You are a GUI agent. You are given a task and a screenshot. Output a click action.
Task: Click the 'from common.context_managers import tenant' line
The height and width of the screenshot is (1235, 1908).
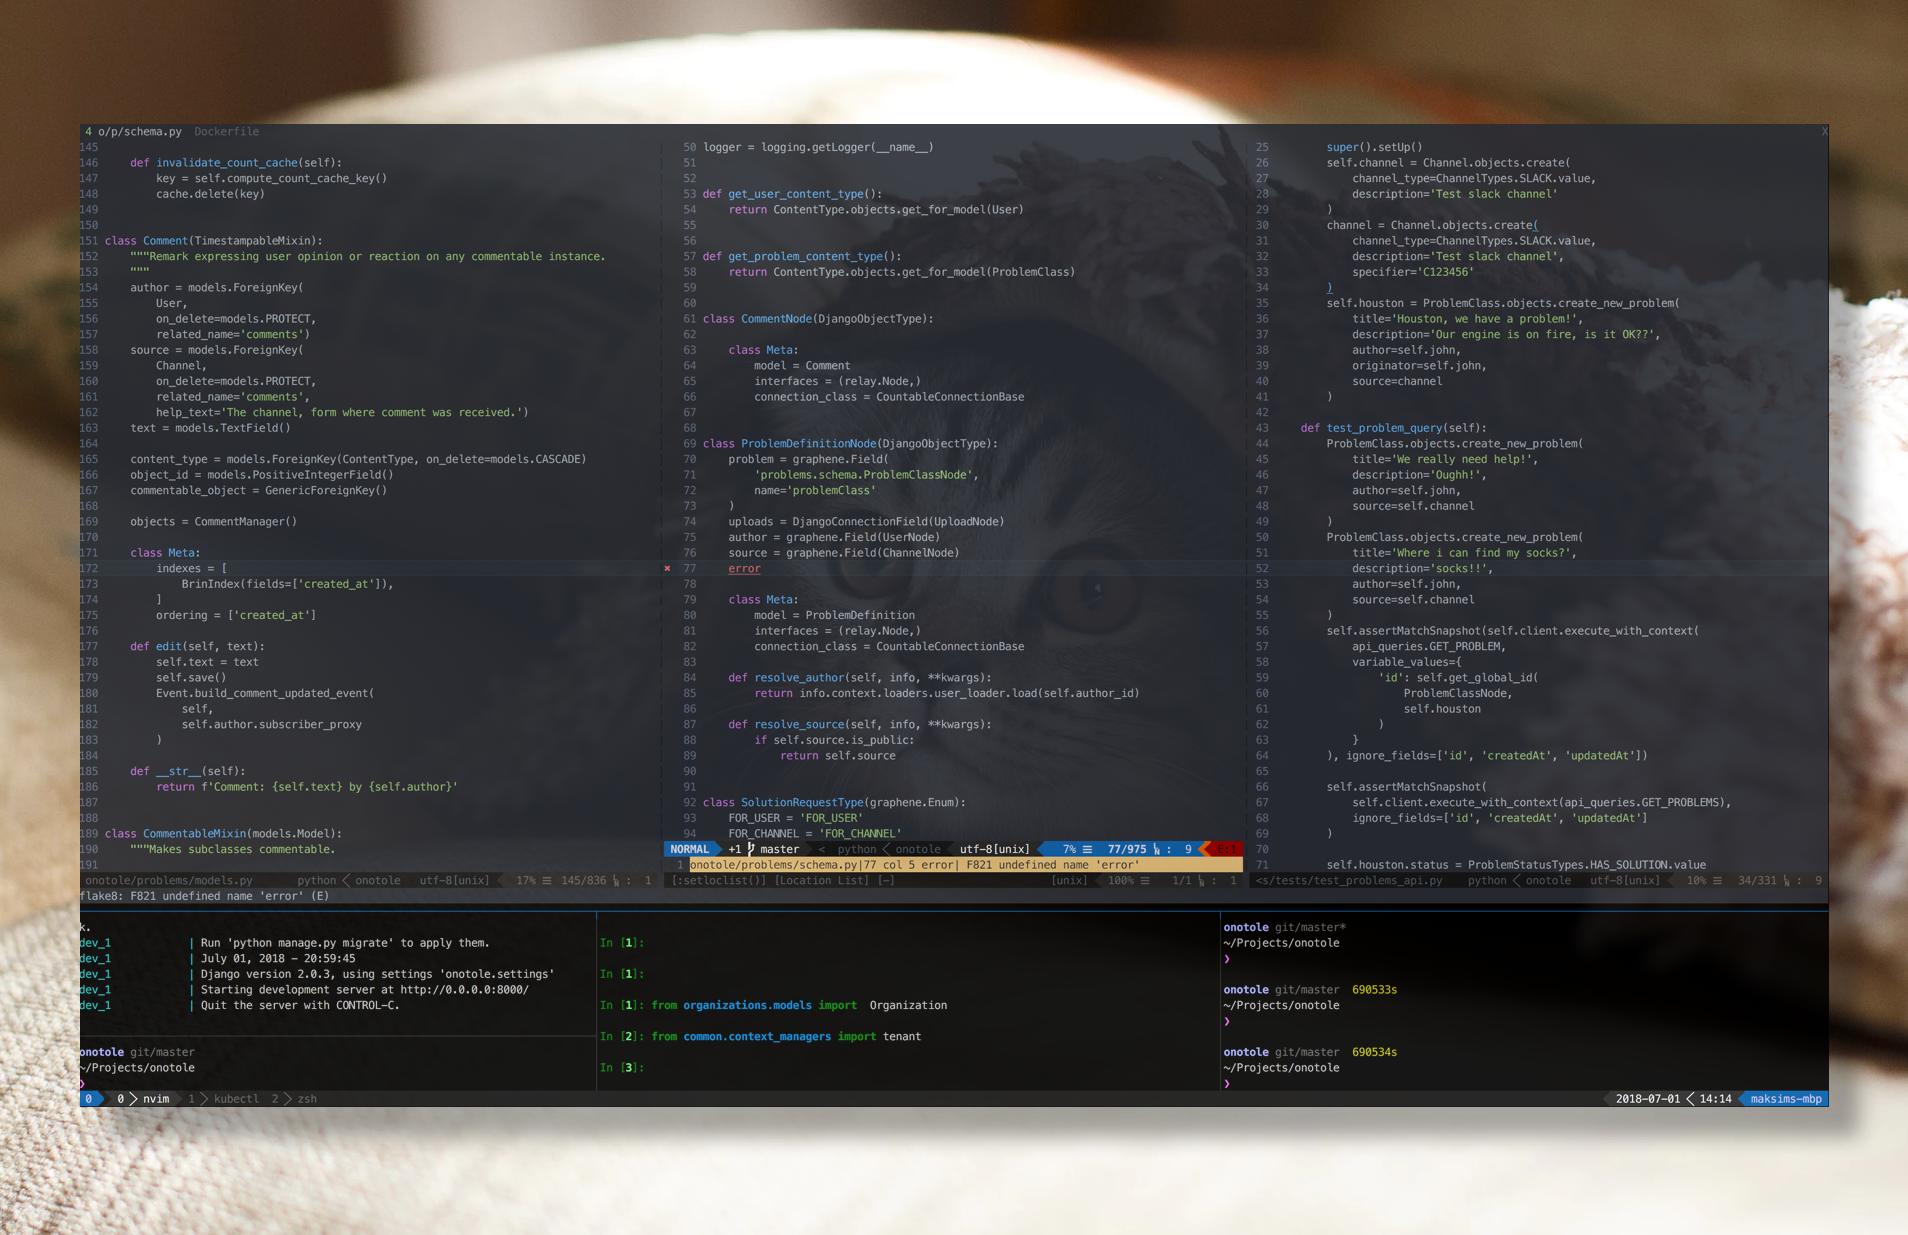(x=786, y=1037)
